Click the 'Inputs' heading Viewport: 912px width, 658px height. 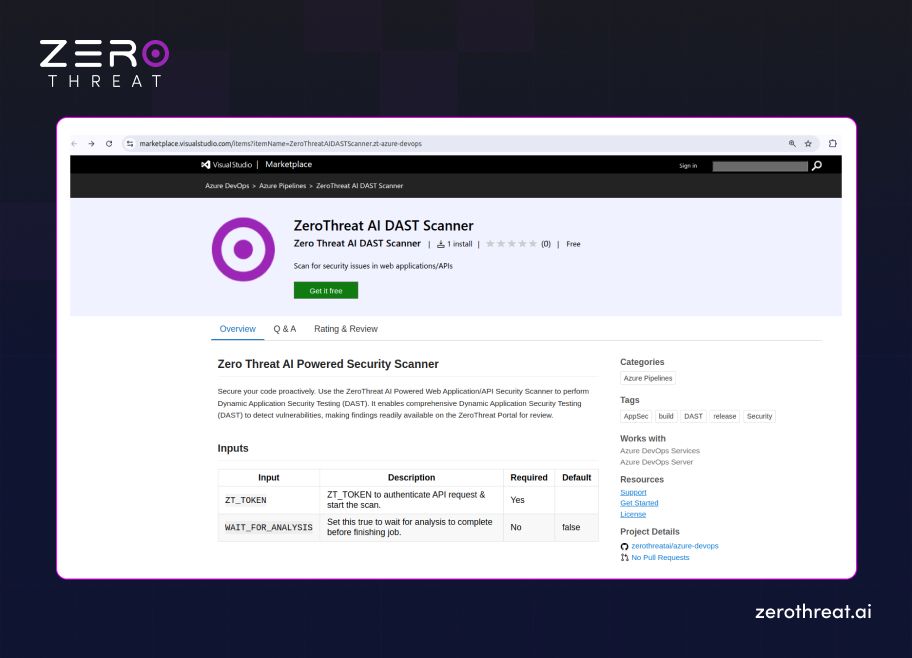233,449
